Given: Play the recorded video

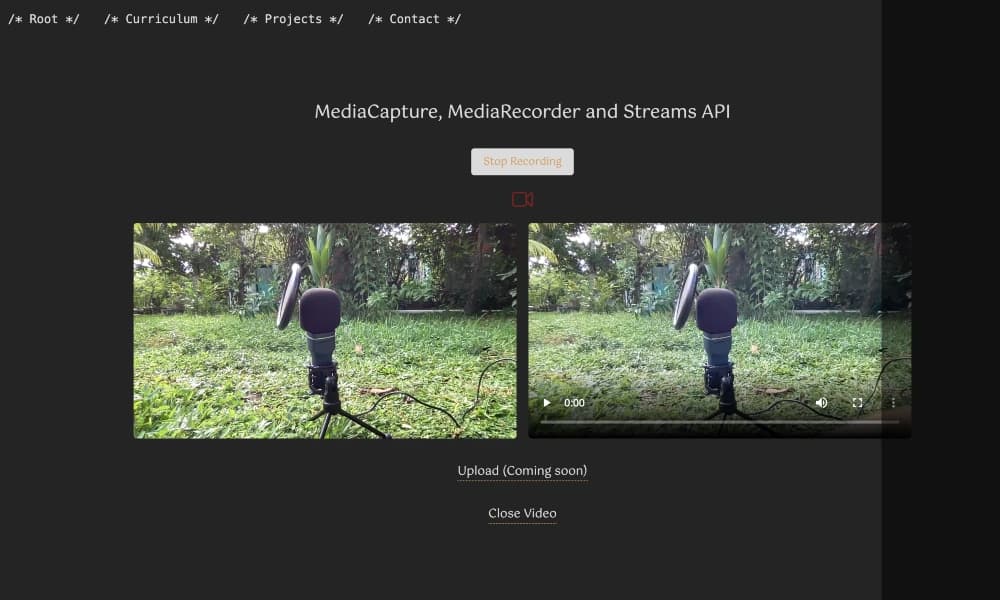Looking at the screenshot, I should pyautogui.click(x=547, y=402).
